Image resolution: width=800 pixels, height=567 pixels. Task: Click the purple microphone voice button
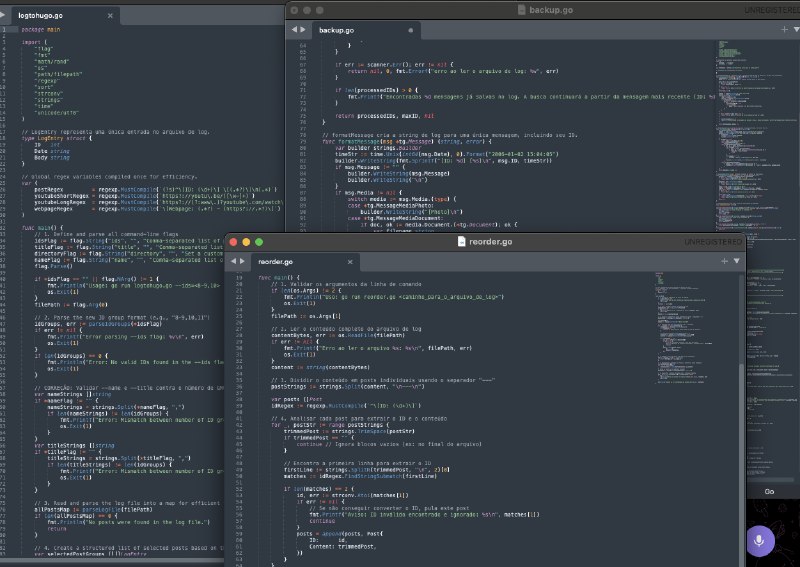759,539
